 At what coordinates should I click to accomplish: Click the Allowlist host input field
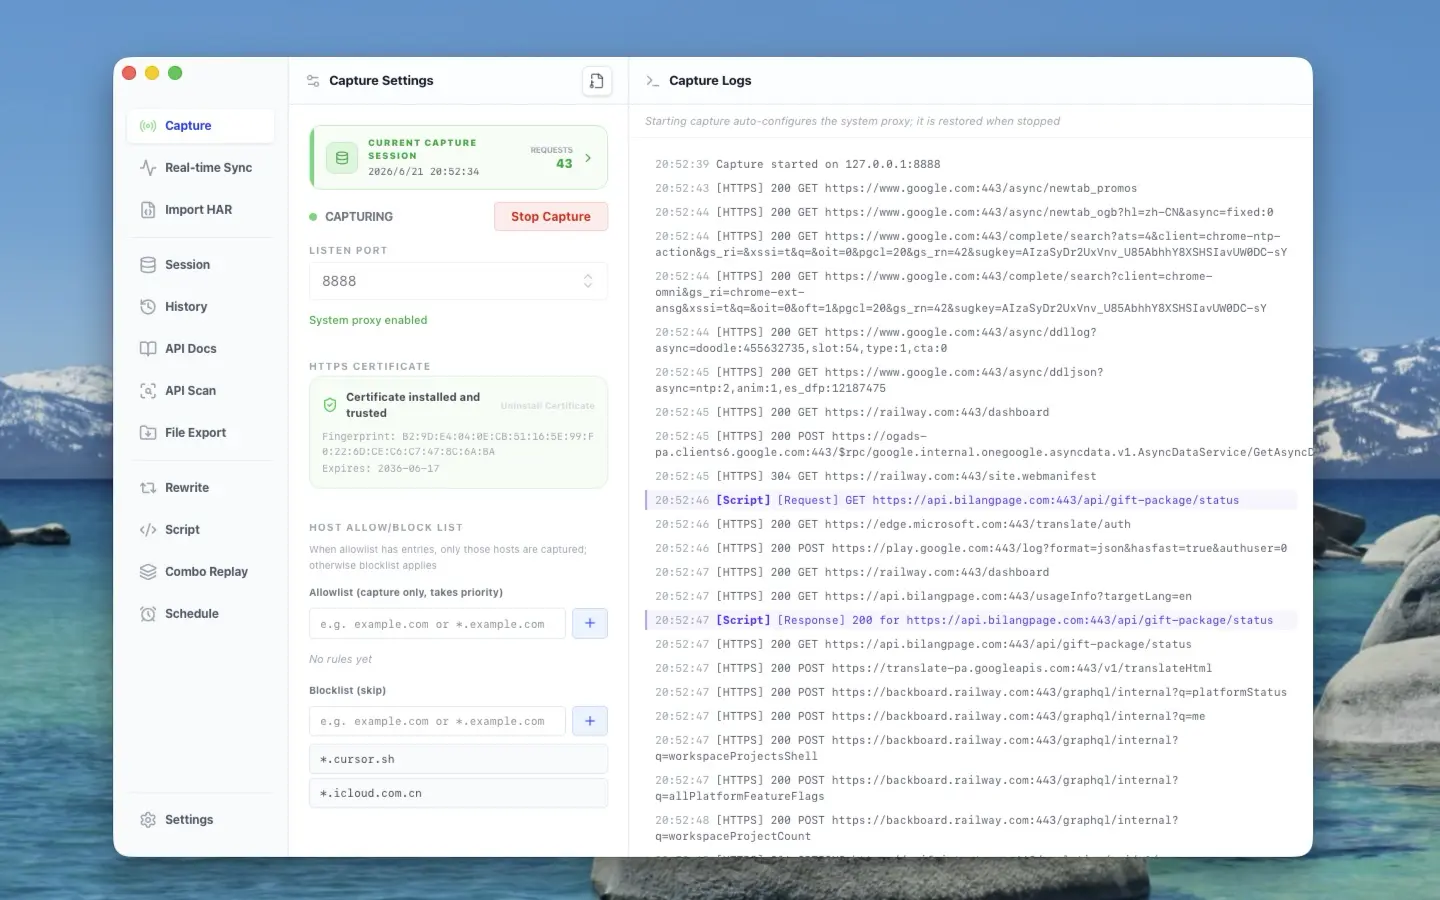pyautogui.click(x=438, y=624)
